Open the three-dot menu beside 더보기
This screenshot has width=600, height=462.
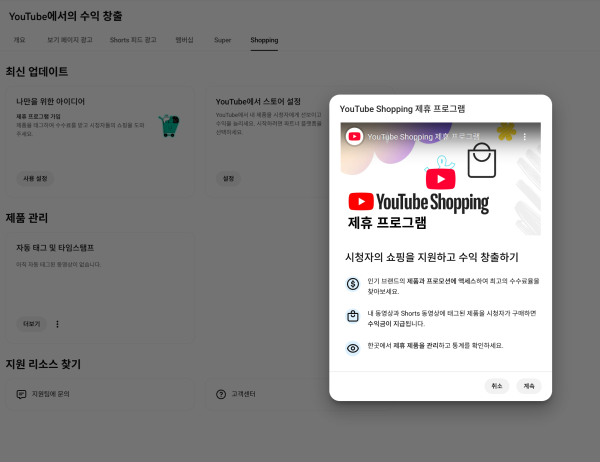tap(58, 324)
